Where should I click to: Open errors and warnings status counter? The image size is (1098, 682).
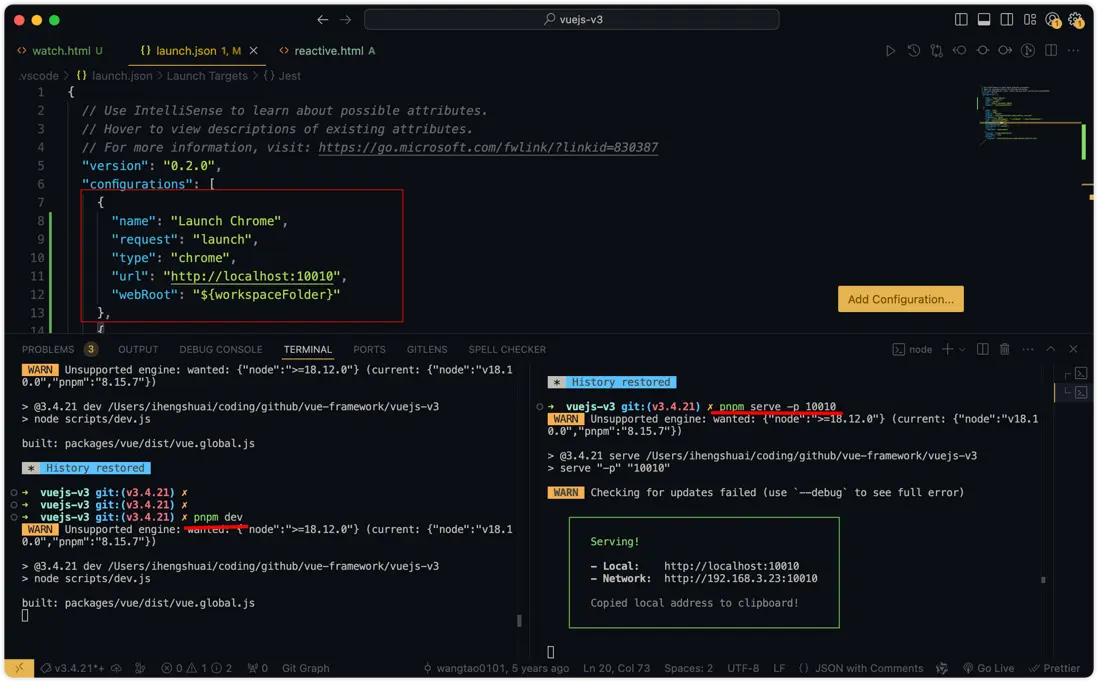pyautogui.click(x=197, y=669)
